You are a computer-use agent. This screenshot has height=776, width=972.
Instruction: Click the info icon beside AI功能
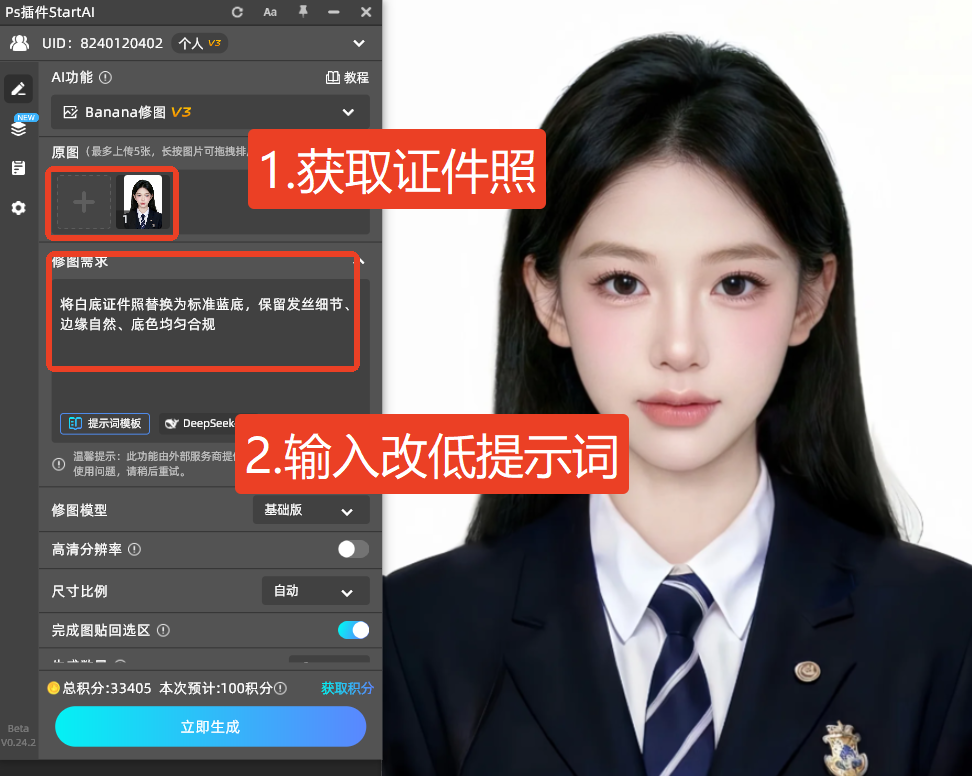pyautogui.click(x=105, y=77)
